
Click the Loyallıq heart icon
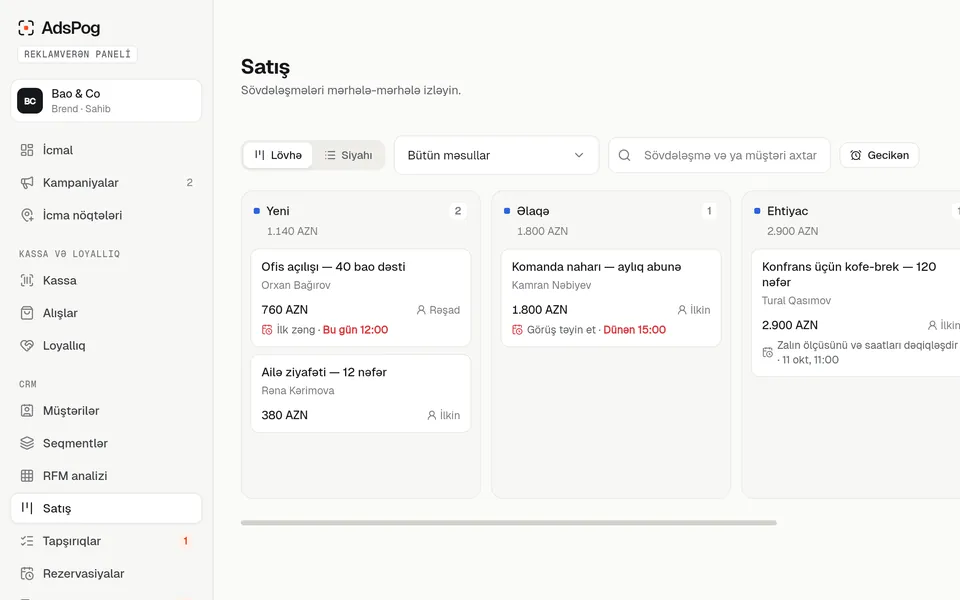coord(27,345)
